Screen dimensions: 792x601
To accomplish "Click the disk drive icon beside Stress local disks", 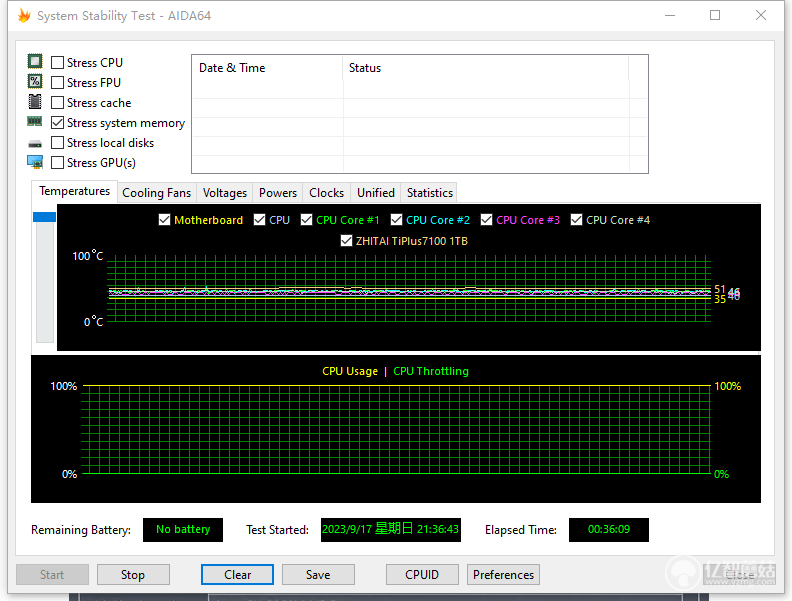I will tap(35, 144).
